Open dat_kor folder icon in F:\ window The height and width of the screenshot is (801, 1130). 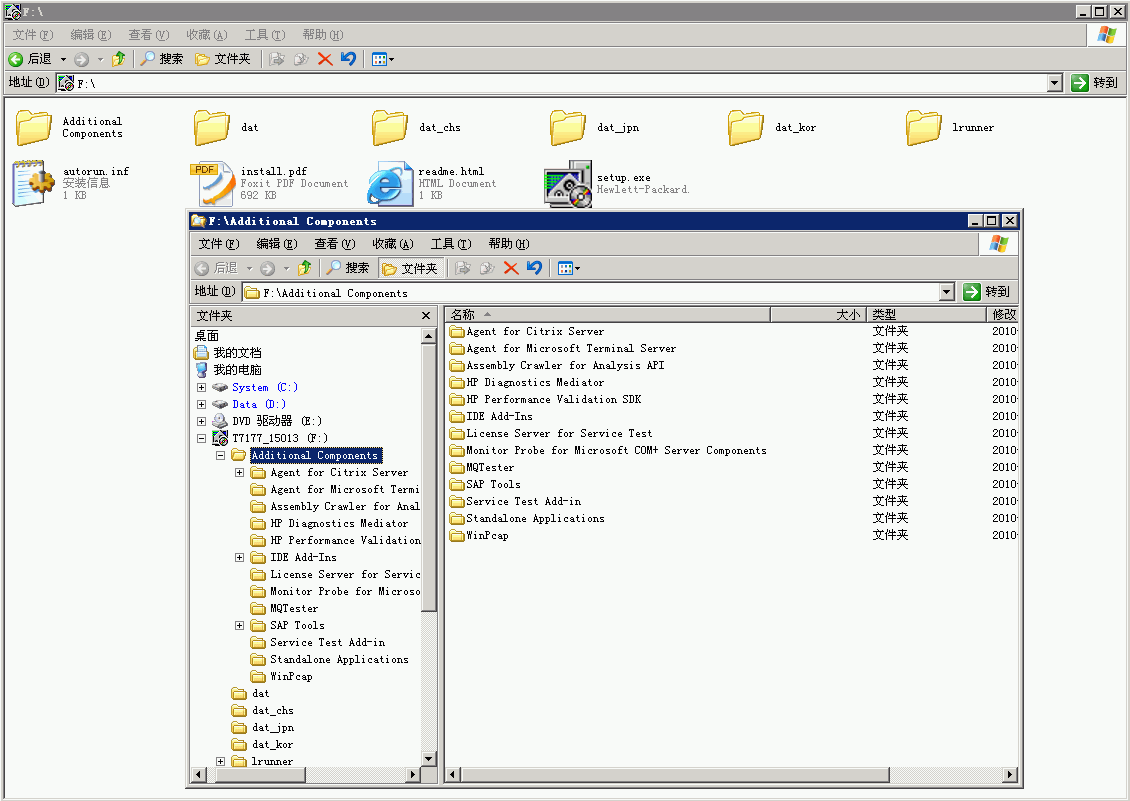point(746,128)
